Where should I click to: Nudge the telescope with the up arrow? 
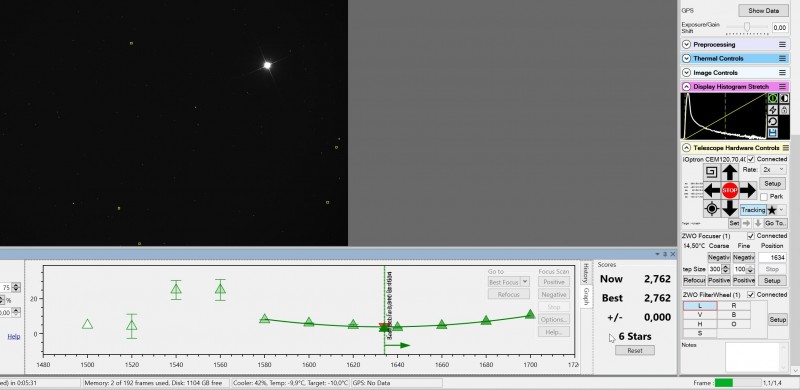pos(730,172)
